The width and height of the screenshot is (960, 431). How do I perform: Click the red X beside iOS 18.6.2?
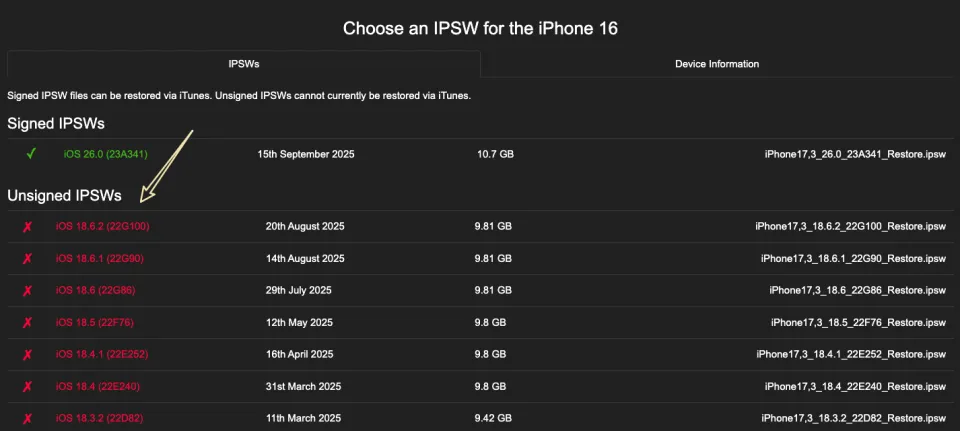[28, 226]
